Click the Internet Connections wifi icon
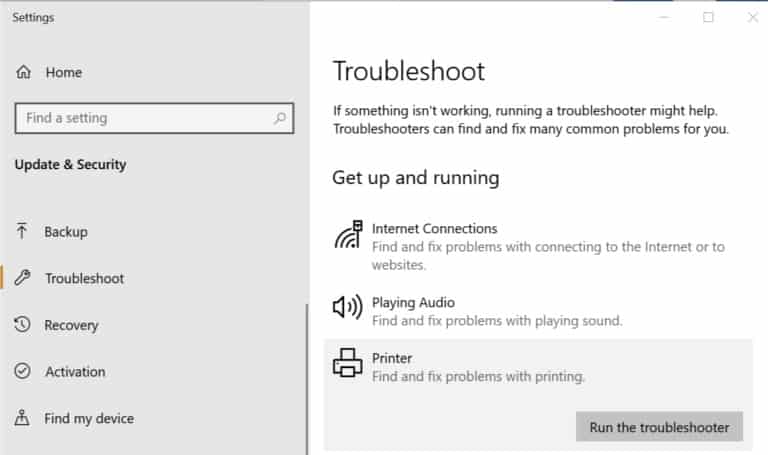This screenshot has width=768, height=455. tap(348, 235)
